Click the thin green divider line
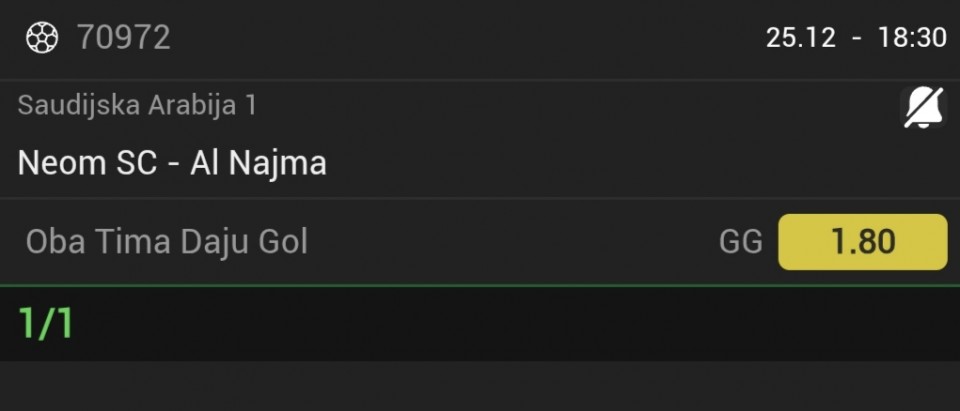This screenshot has width=960, height=411. [480, 286]
